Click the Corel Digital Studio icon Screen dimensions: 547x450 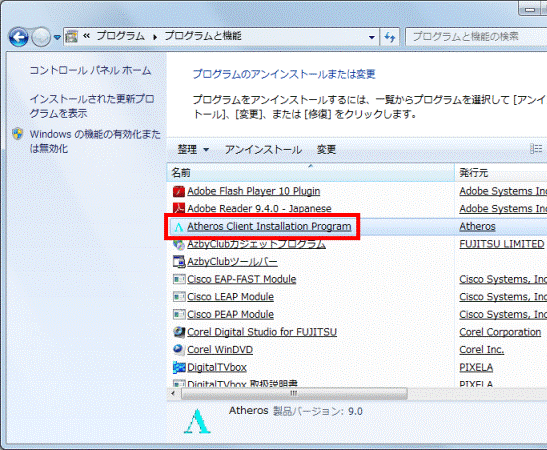tap(179, 332)
